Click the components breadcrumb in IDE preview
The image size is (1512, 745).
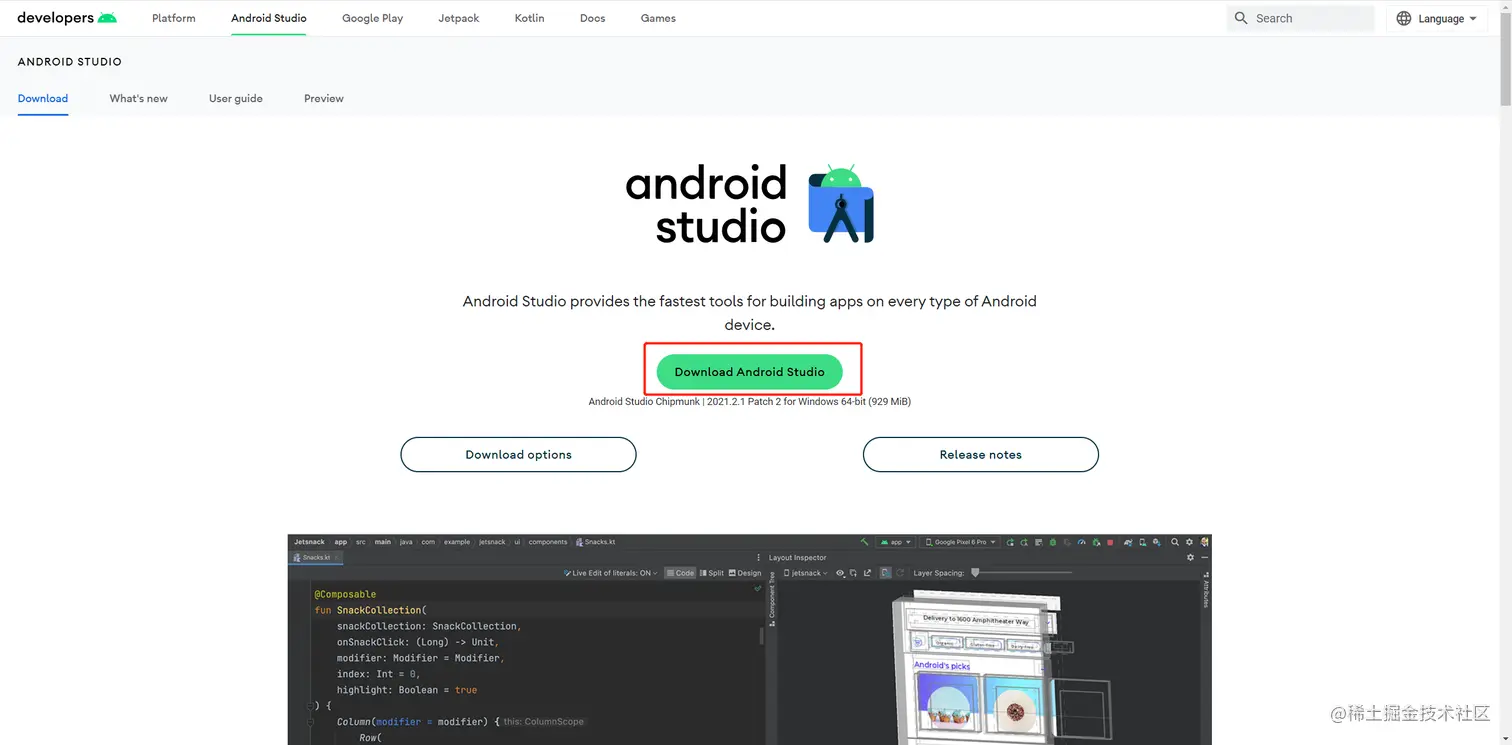548,542
